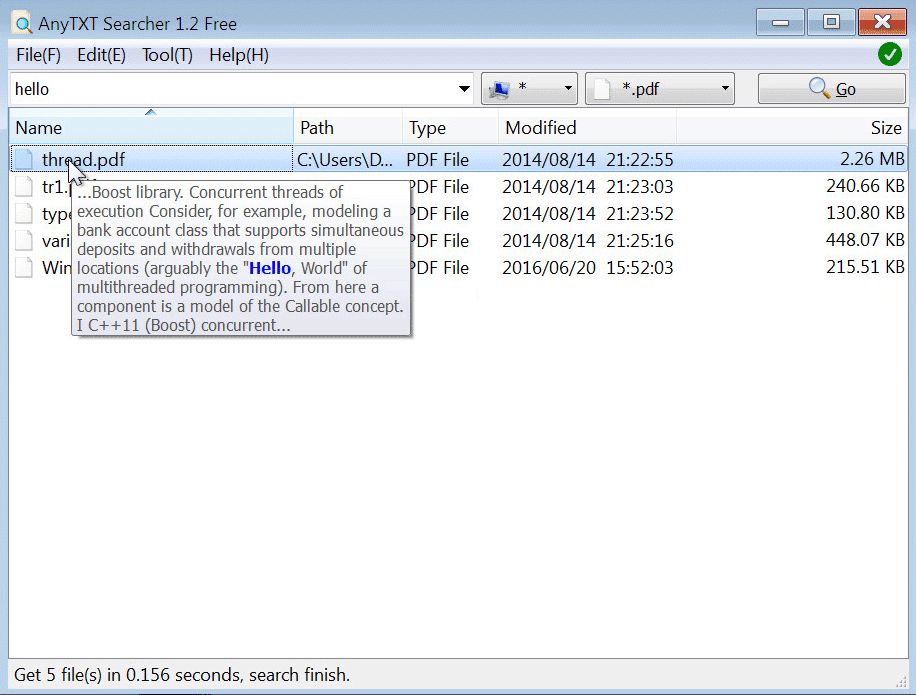Click PDF File type in thread.pdf row

[438, 159]
